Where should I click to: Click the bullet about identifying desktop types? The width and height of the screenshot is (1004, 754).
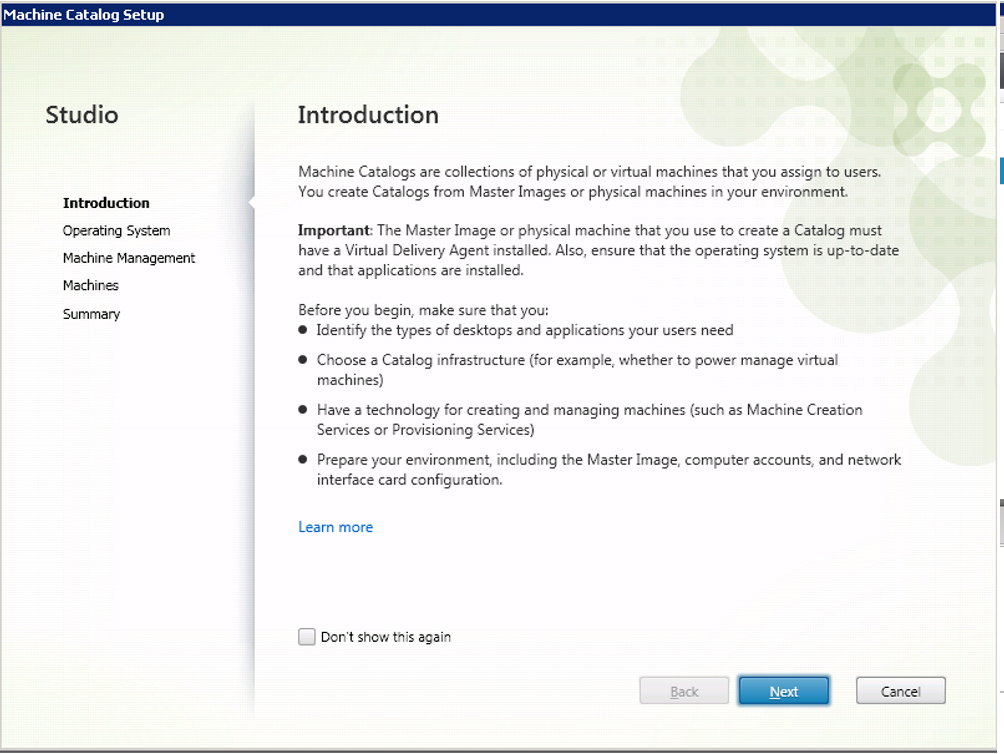pos(524,330)
